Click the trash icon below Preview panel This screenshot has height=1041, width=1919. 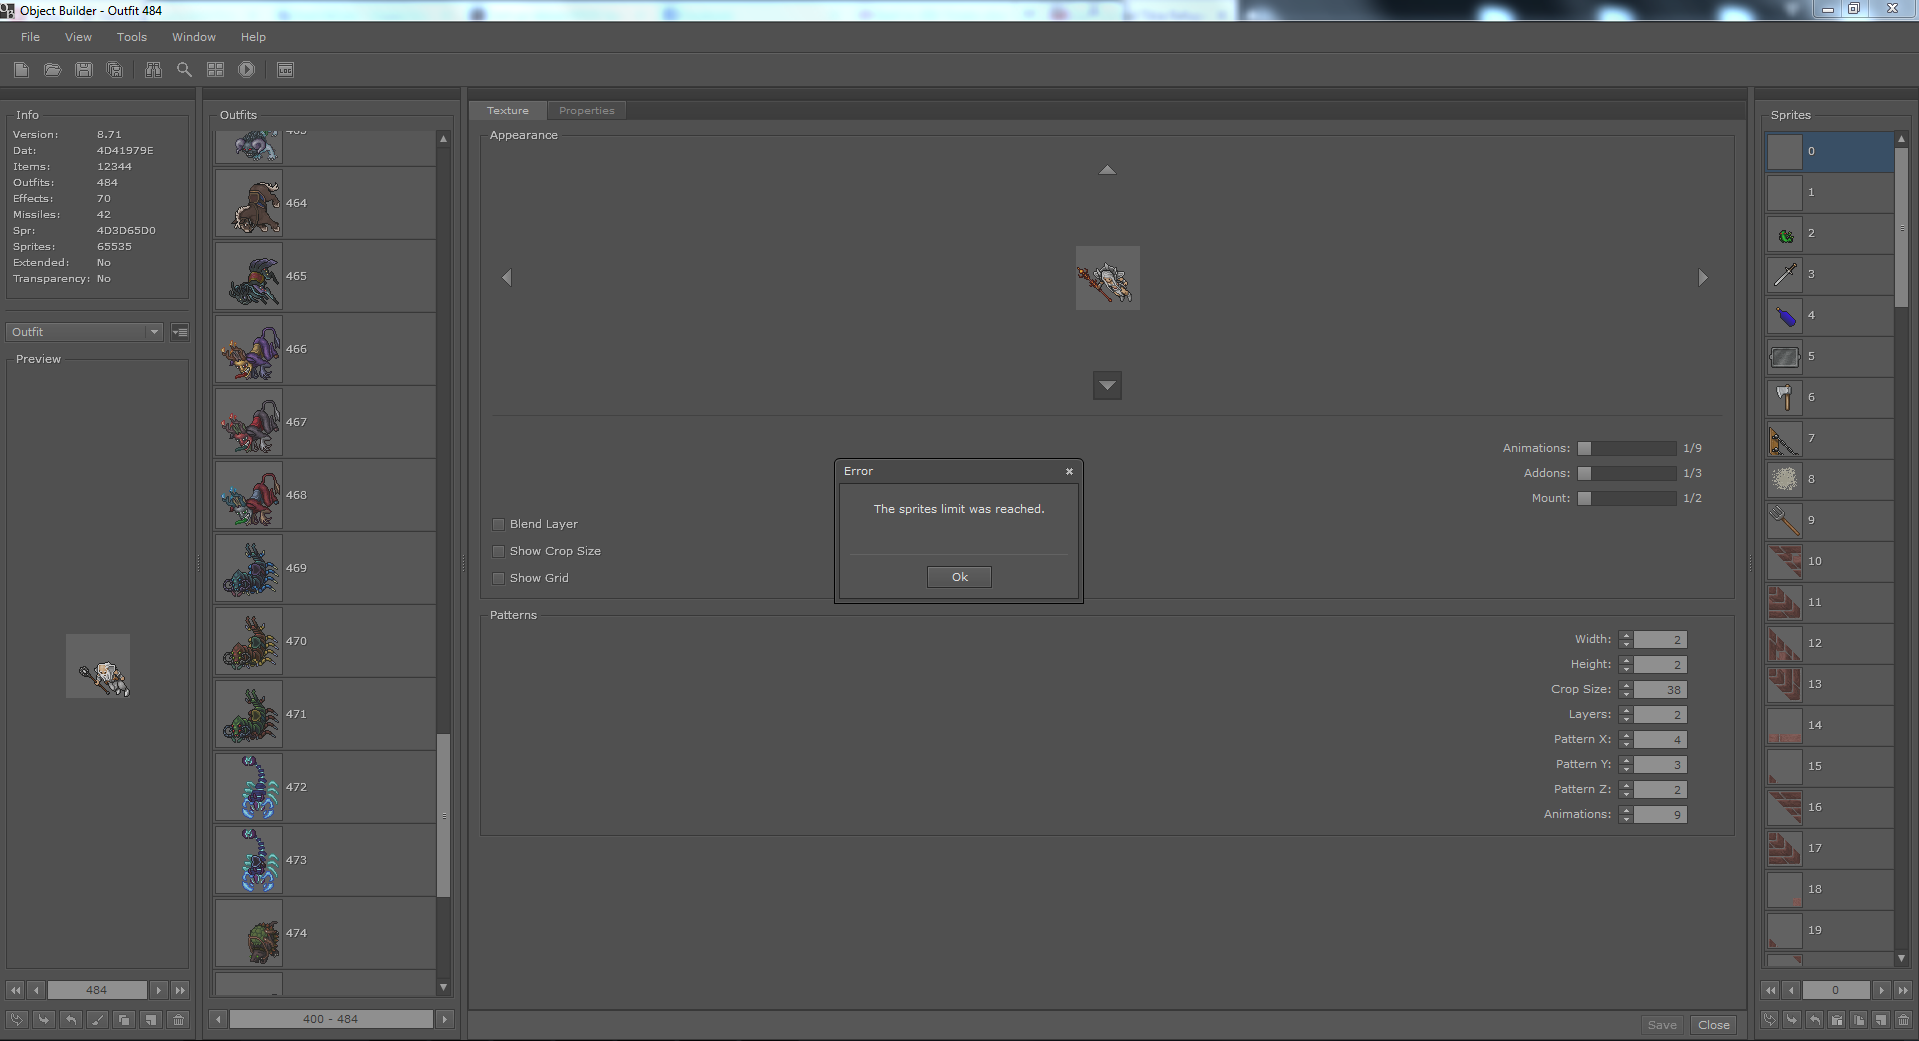coord(179,1020)
